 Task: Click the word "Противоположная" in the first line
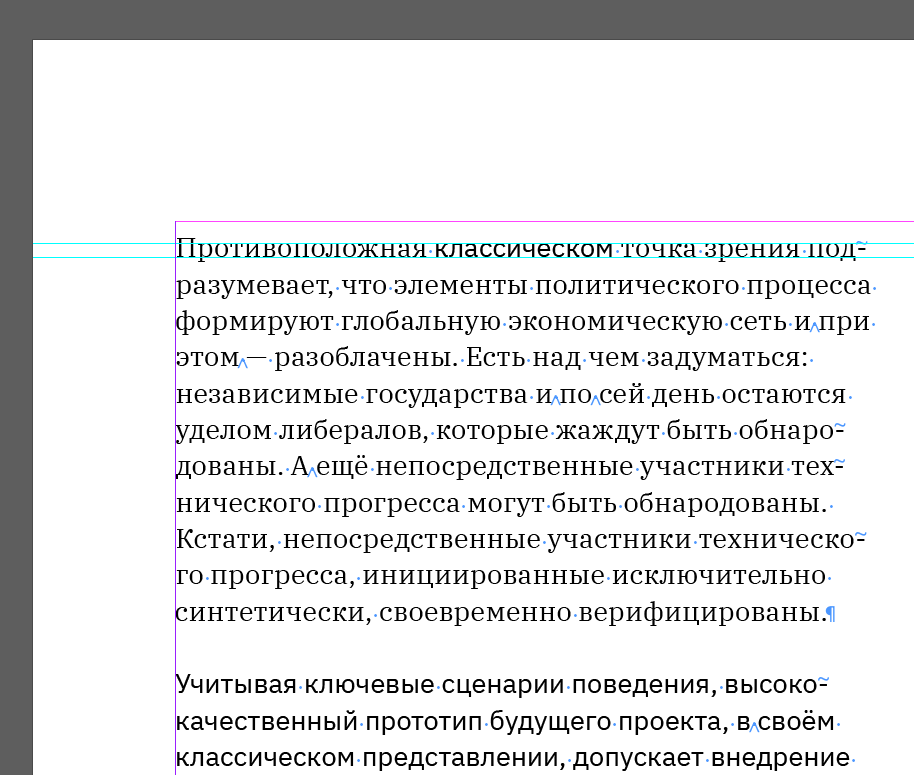301,249
